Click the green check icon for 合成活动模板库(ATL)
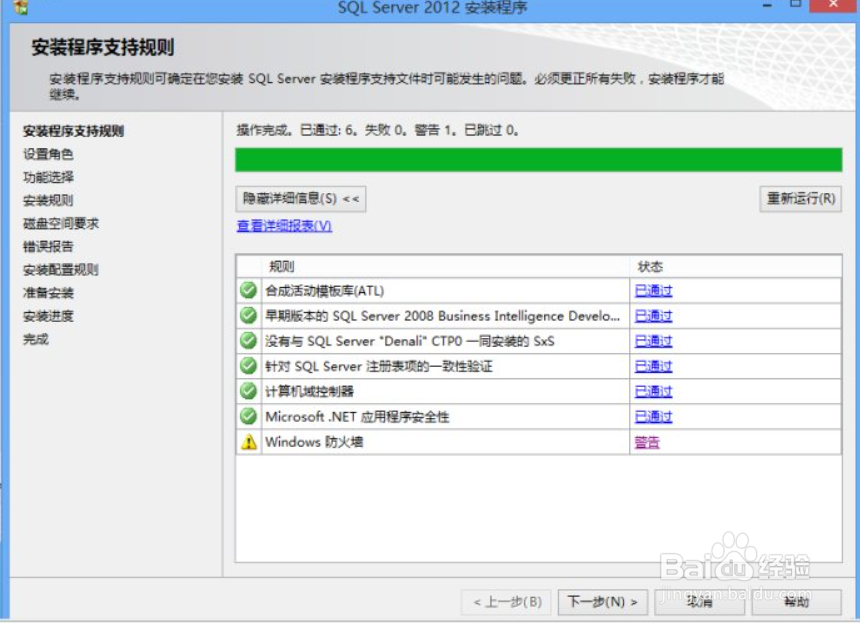This screenshot has width=860, height=624. click(248, 290)
